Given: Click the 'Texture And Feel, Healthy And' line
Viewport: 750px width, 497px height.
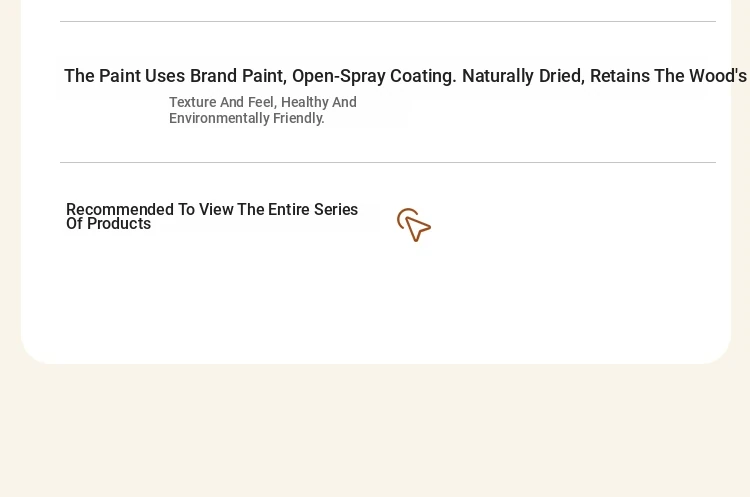Looking at the screenshot, I should (x=263, y=102).
